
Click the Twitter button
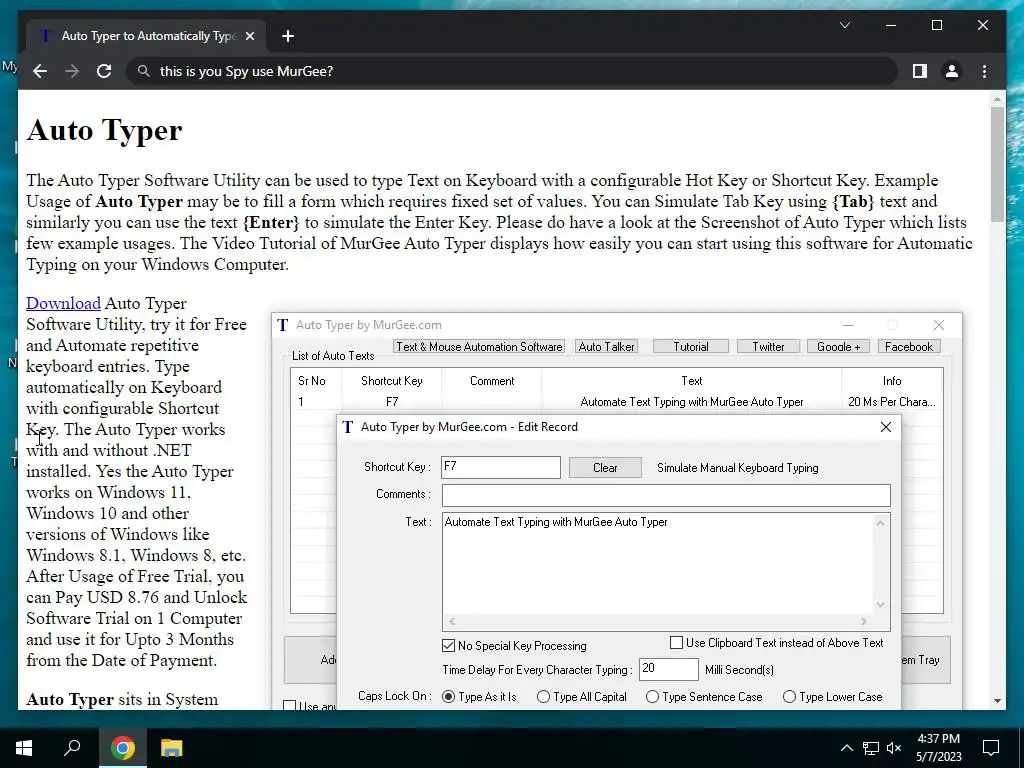pyautogui.click(x=768, y=347)
